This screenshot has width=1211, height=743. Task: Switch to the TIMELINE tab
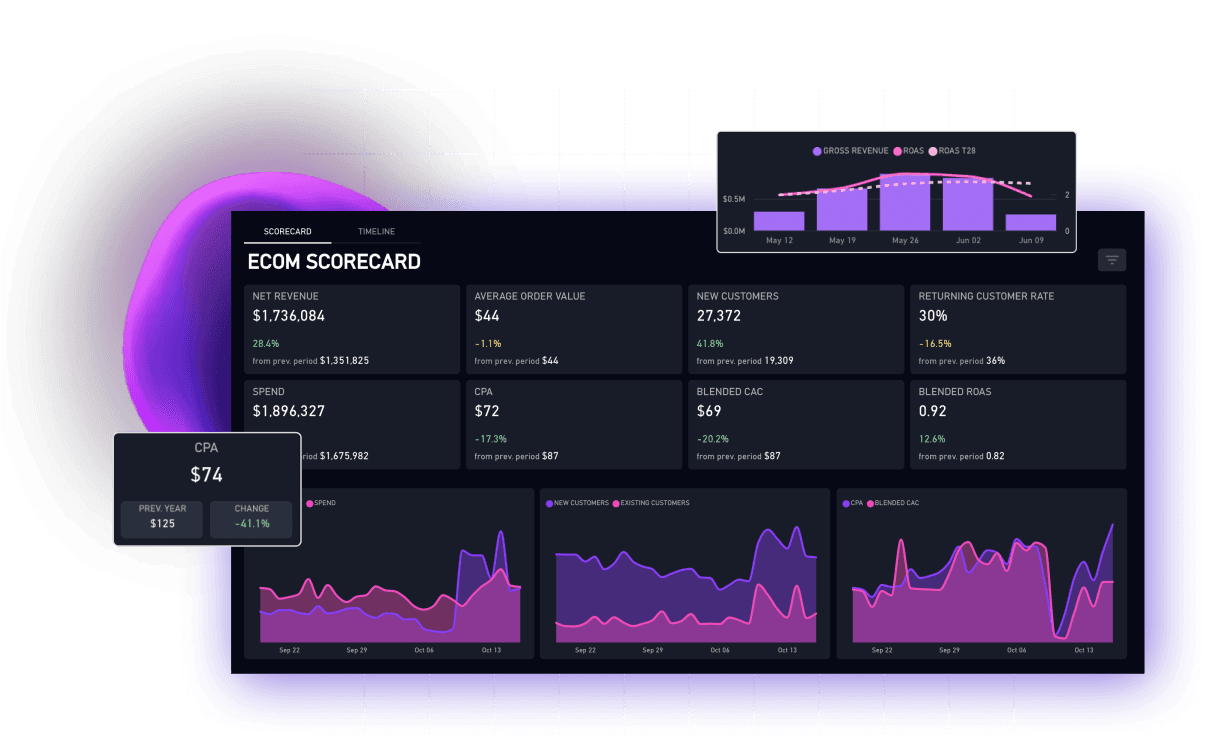pos(376,231)
